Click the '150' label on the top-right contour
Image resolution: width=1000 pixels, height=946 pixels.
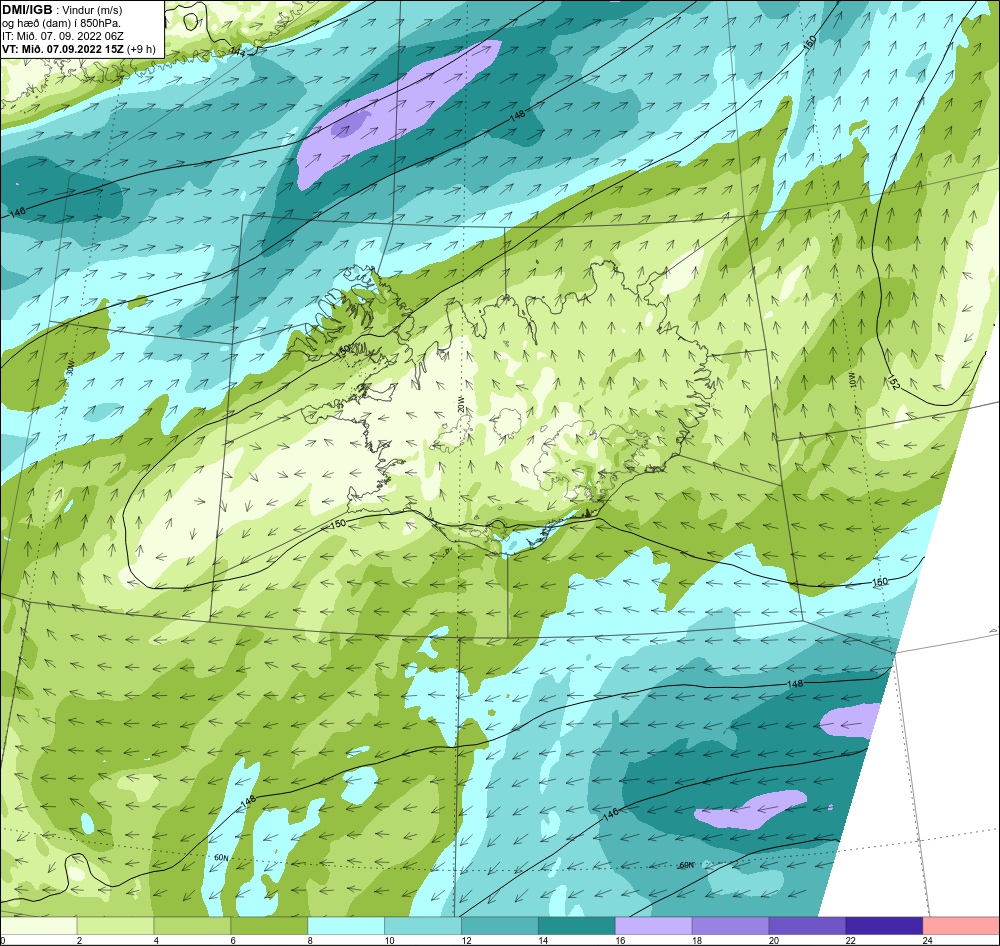809,43
